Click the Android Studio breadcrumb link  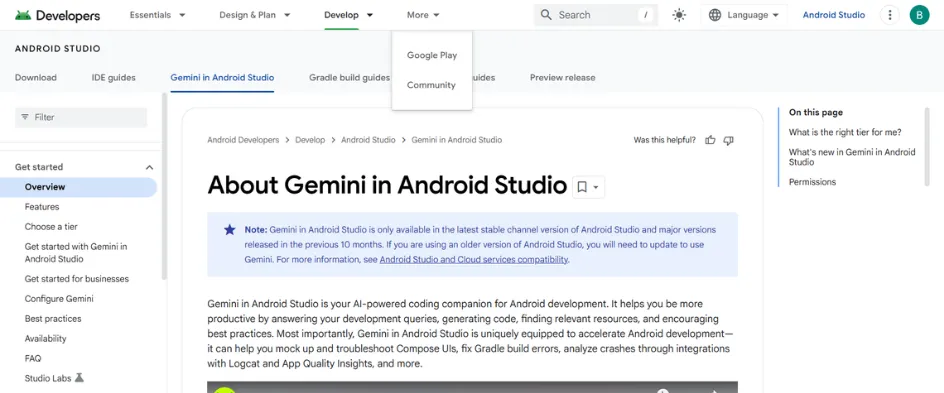(x=368, y=140)
